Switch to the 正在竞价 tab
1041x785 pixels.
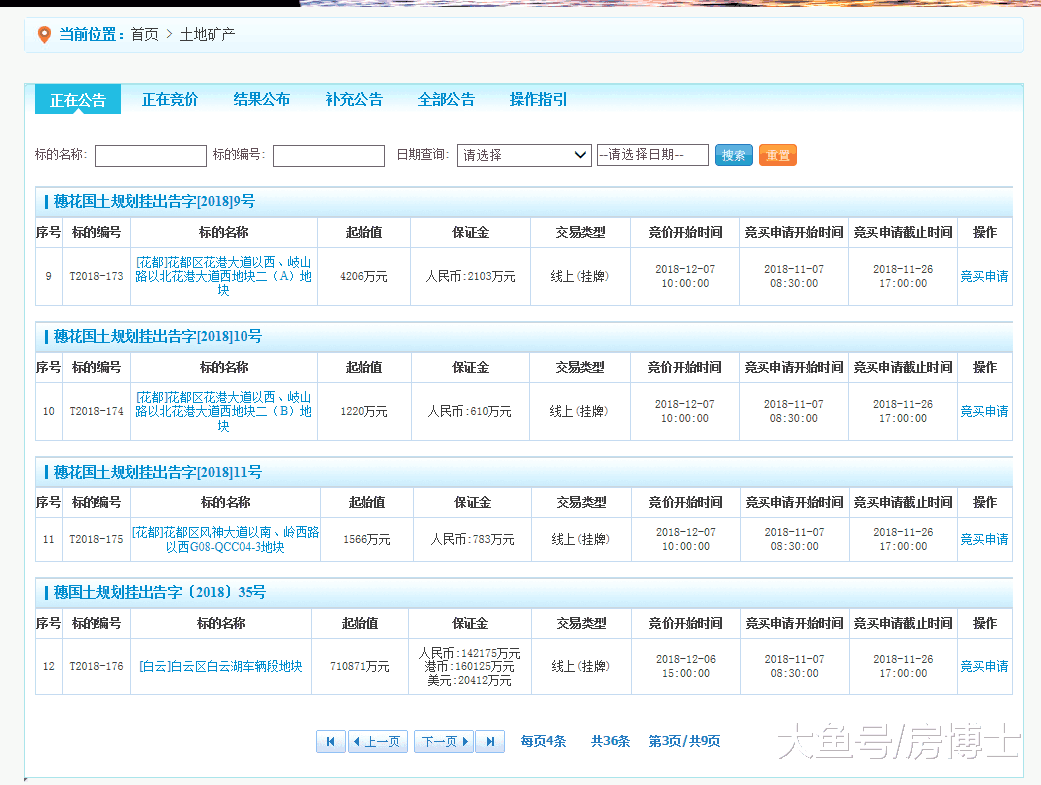point(169,99)
